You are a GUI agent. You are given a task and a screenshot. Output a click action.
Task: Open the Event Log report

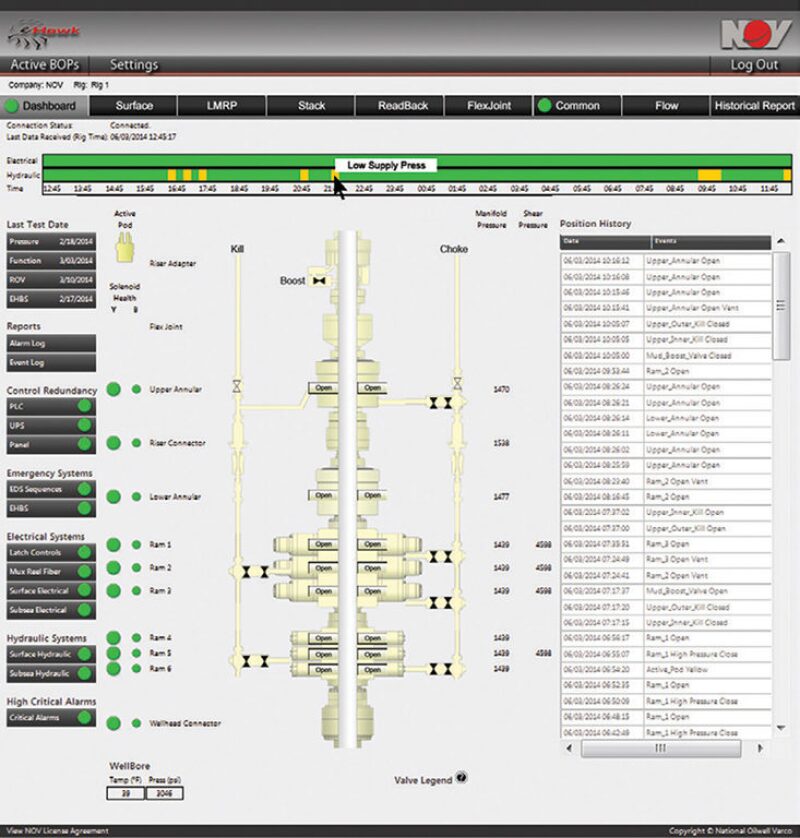(x=51, y=362)
